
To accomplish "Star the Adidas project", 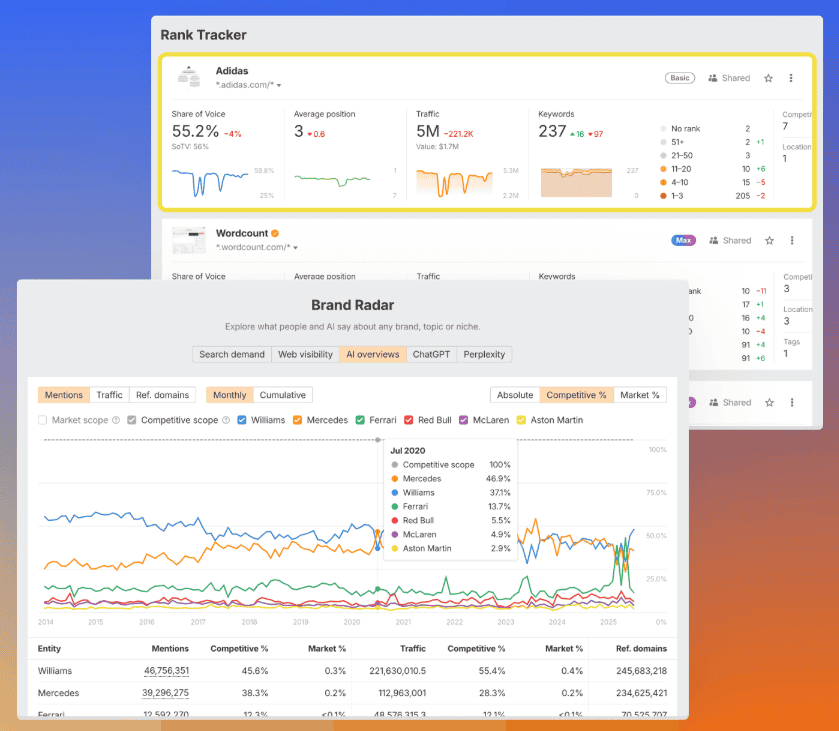I will pos(768,77).
